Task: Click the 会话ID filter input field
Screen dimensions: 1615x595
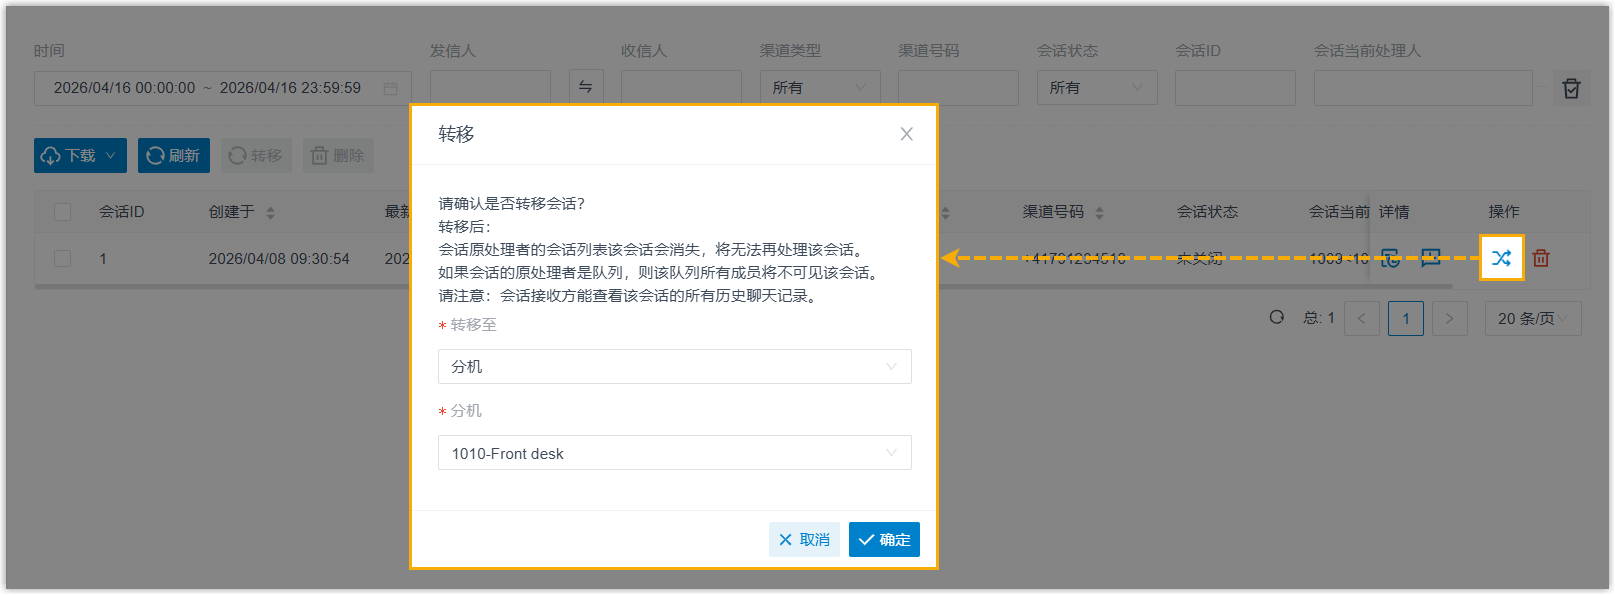Action: [x=1234, y=88]
